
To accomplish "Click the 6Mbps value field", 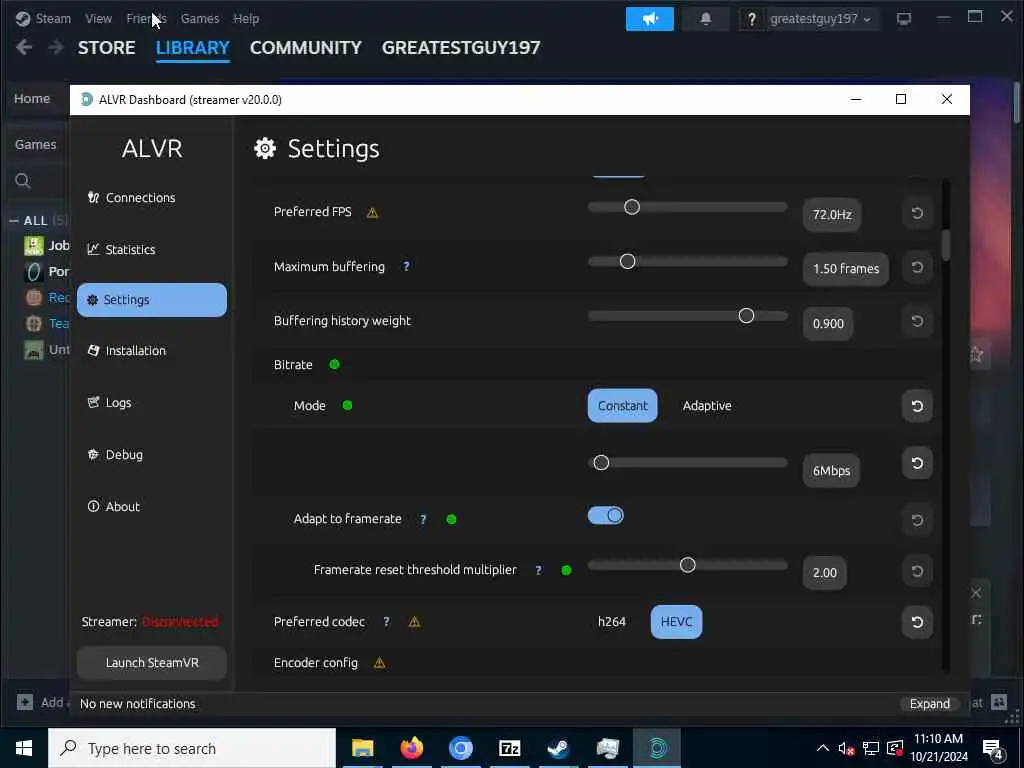I will tap(831, 470).
